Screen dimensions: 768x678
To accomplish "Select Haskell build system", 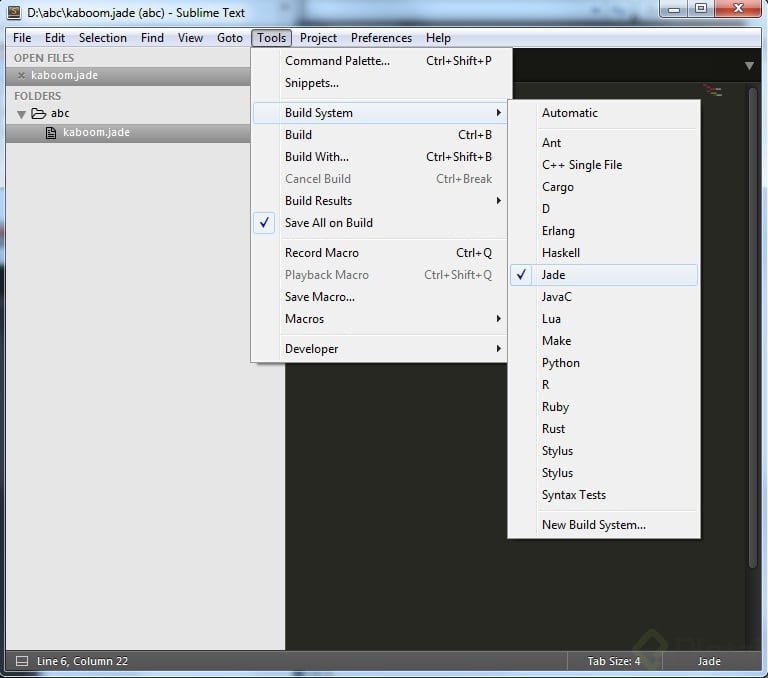I will pyautogui.click(x=604, y=253).
